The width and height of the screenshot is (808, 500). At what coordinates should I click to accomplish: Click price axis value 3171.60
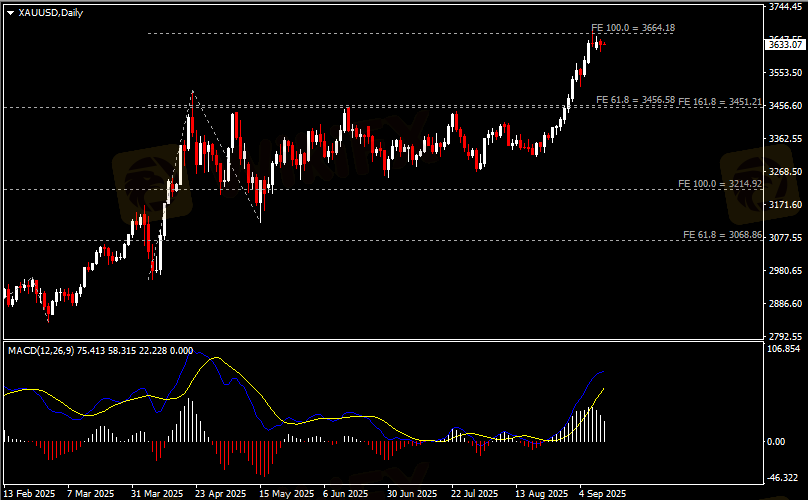(x=785, y=205)
